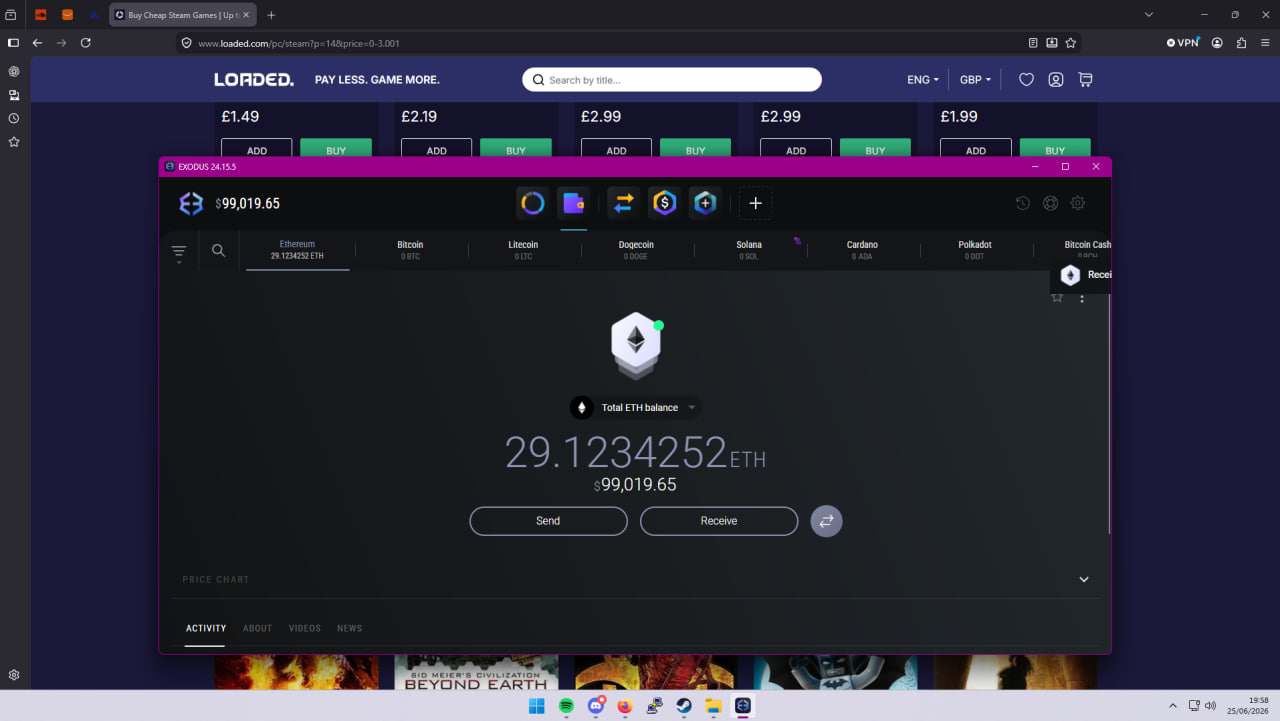Show hidden system tray icons
The width and height of the screenshot is (1280, 721).
[x=1173, y=706]
